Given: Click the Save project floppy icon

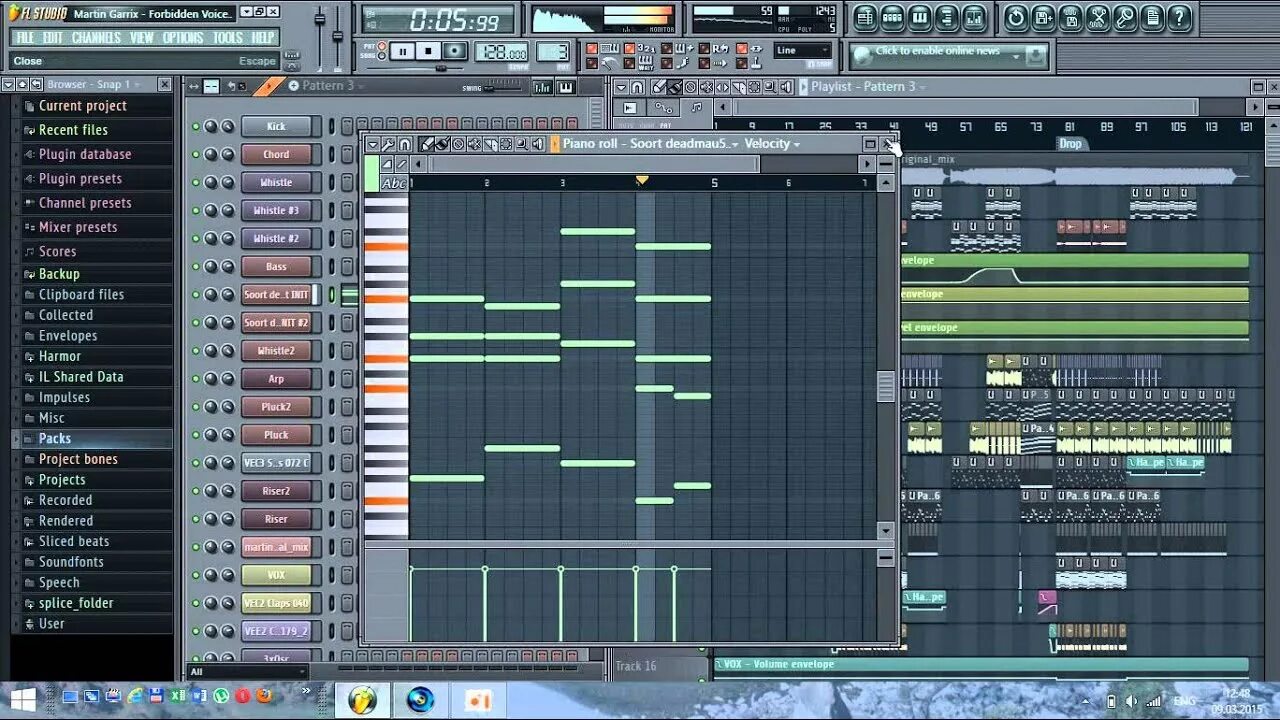Looking at the screenshot, I should (1043, 17).
